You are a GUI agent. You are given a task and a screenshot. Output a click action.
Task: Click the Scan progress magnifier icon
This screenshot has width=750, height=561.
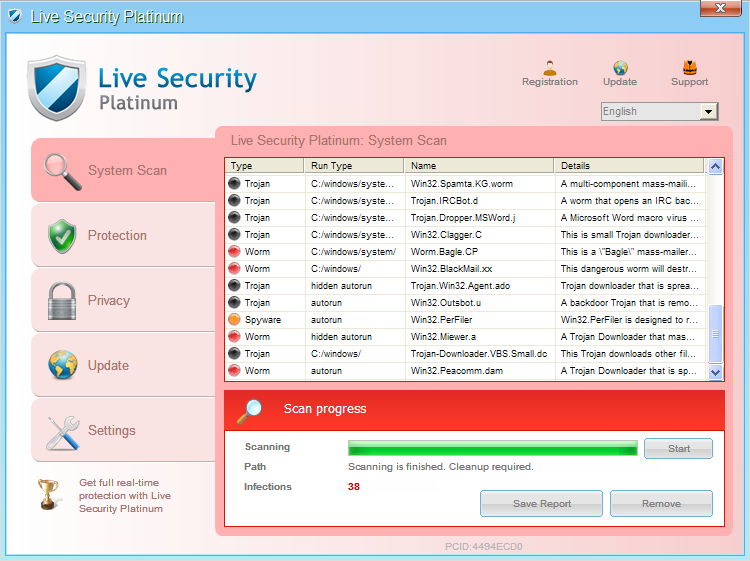(x=250, y=411)
